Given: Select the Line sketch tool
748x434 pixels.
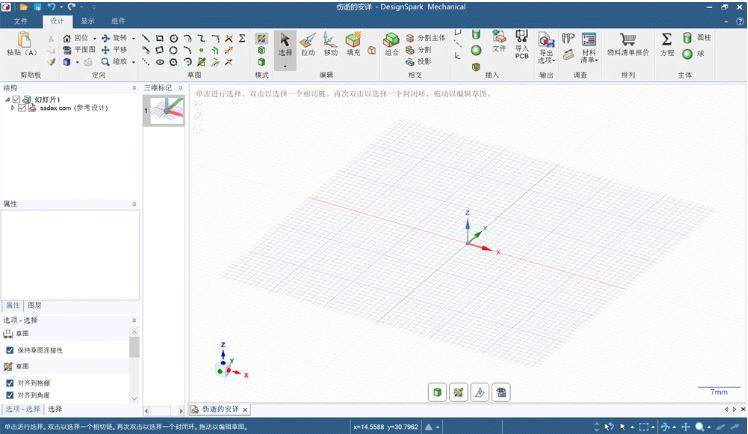Looking at the screenshot, I should pos(146,38).
